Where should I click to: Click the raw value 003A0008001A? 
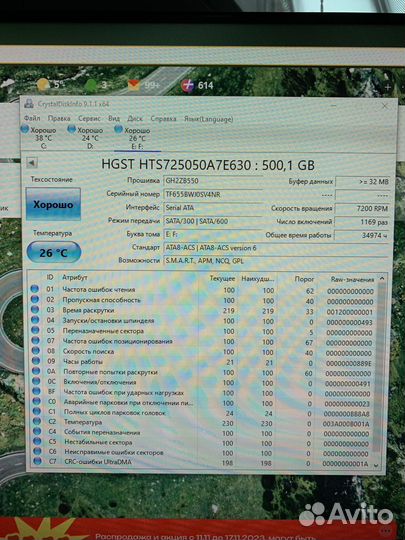pos(346,424)
